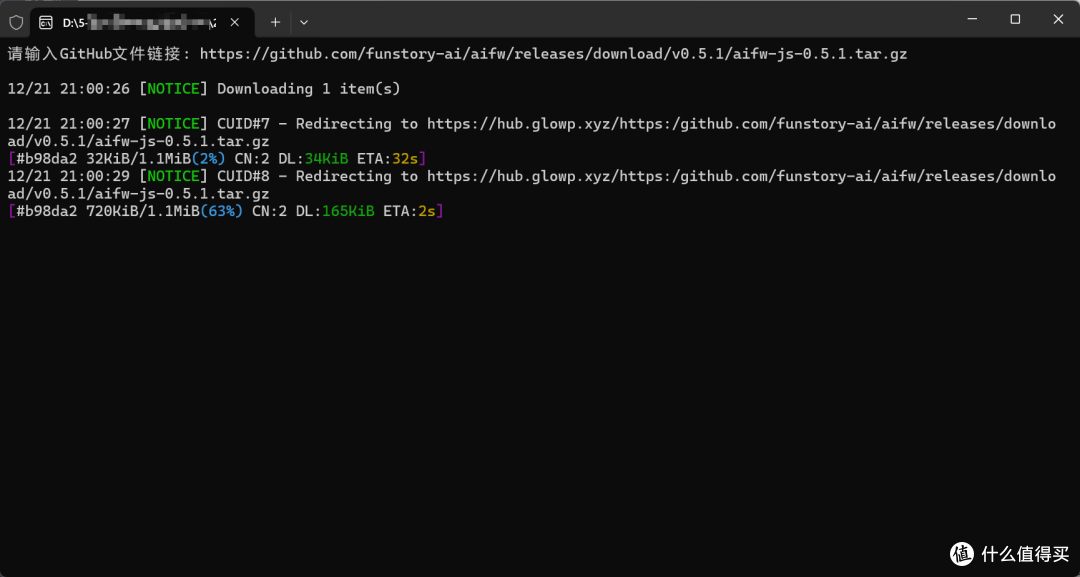Image resolution: width=1080 pixels, height=577 pixels.
Task: Click the 请输入GitHub文件链接 prompt text
Action: click(100, 54)
